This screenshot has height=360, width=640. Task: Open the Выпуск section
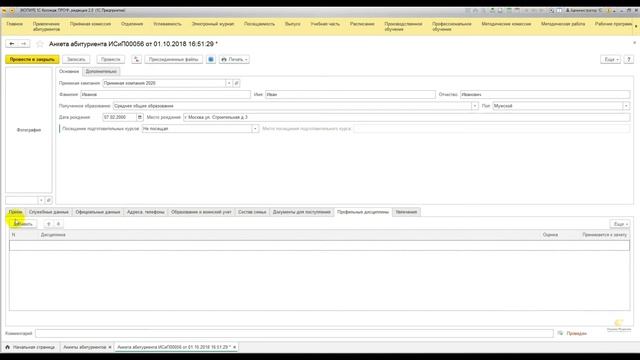[293, 24]
